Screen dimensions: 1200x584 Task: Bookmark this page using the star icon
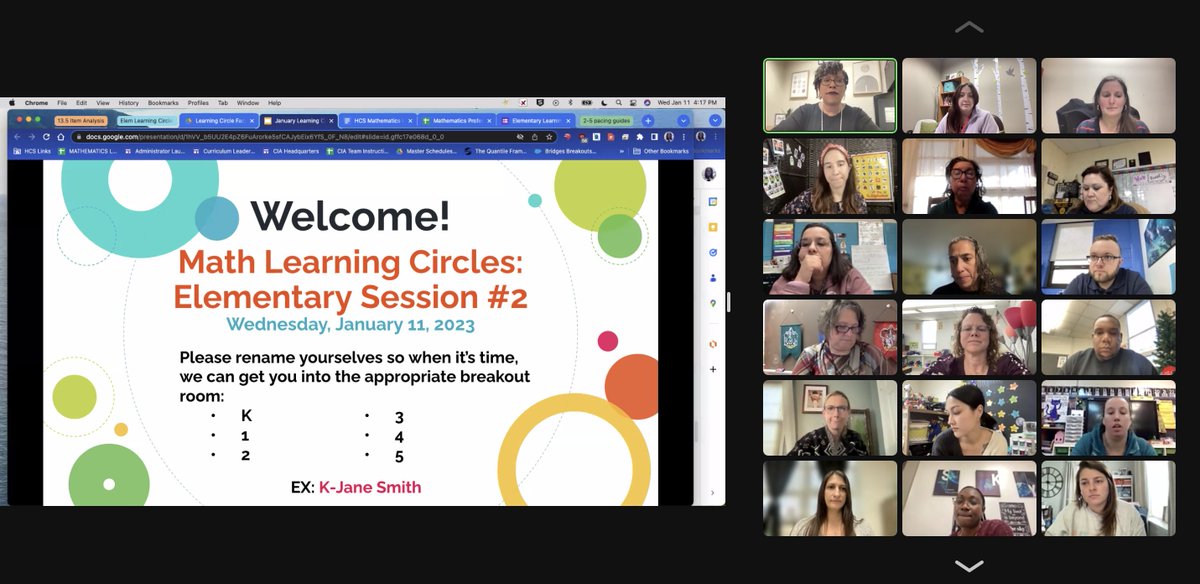point(549,136)
